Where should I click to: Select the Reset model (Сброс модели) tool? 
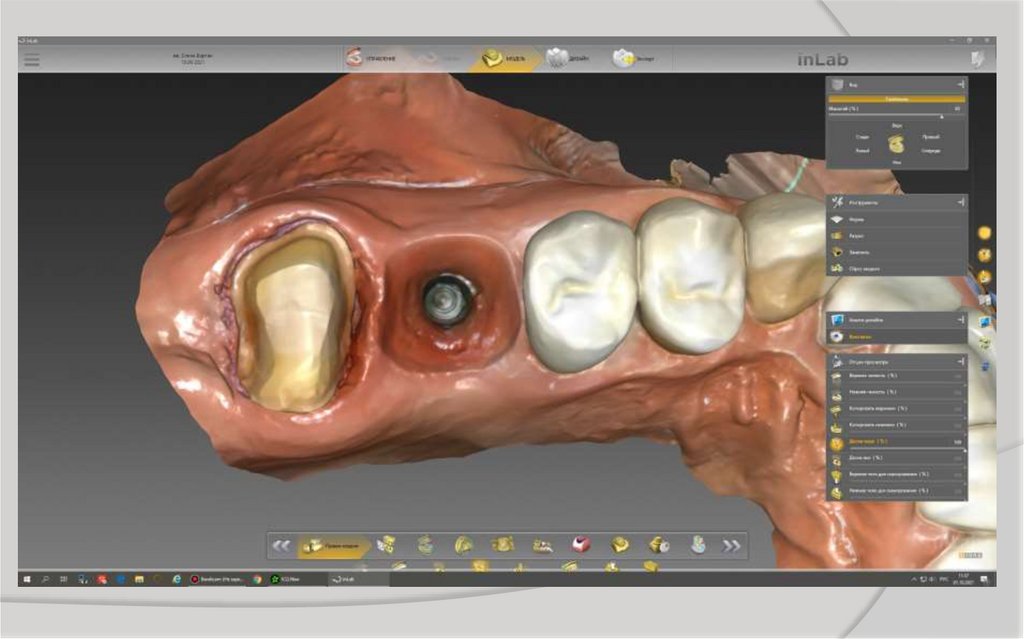point(897,269)
